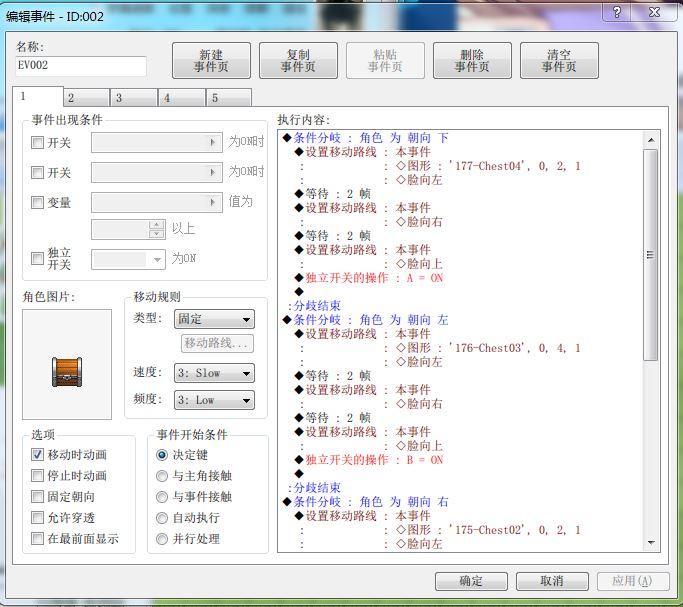Confirm with the 确定 button
Image resolution: width=683 pixels, height=607 pixels.
tap(471, 581)
